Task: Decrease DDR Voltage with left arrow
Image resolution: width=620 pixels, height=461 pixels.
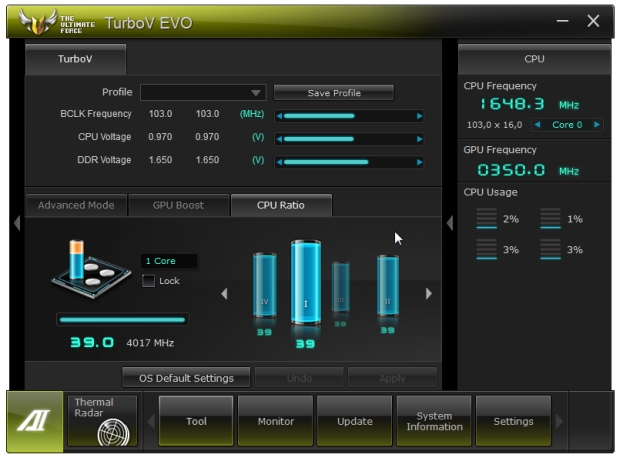Action: pyautogui.click(x=280, y=162)
